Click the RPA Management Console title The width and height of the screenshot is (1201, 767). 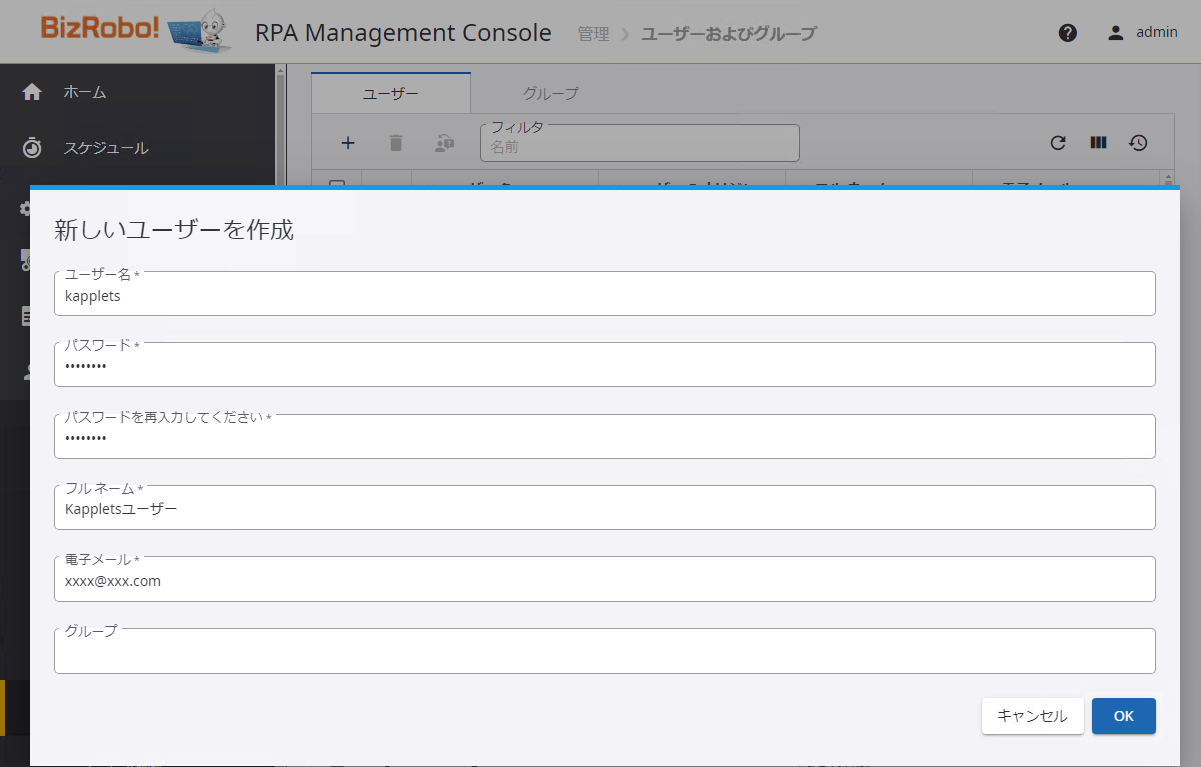[403, 33]
